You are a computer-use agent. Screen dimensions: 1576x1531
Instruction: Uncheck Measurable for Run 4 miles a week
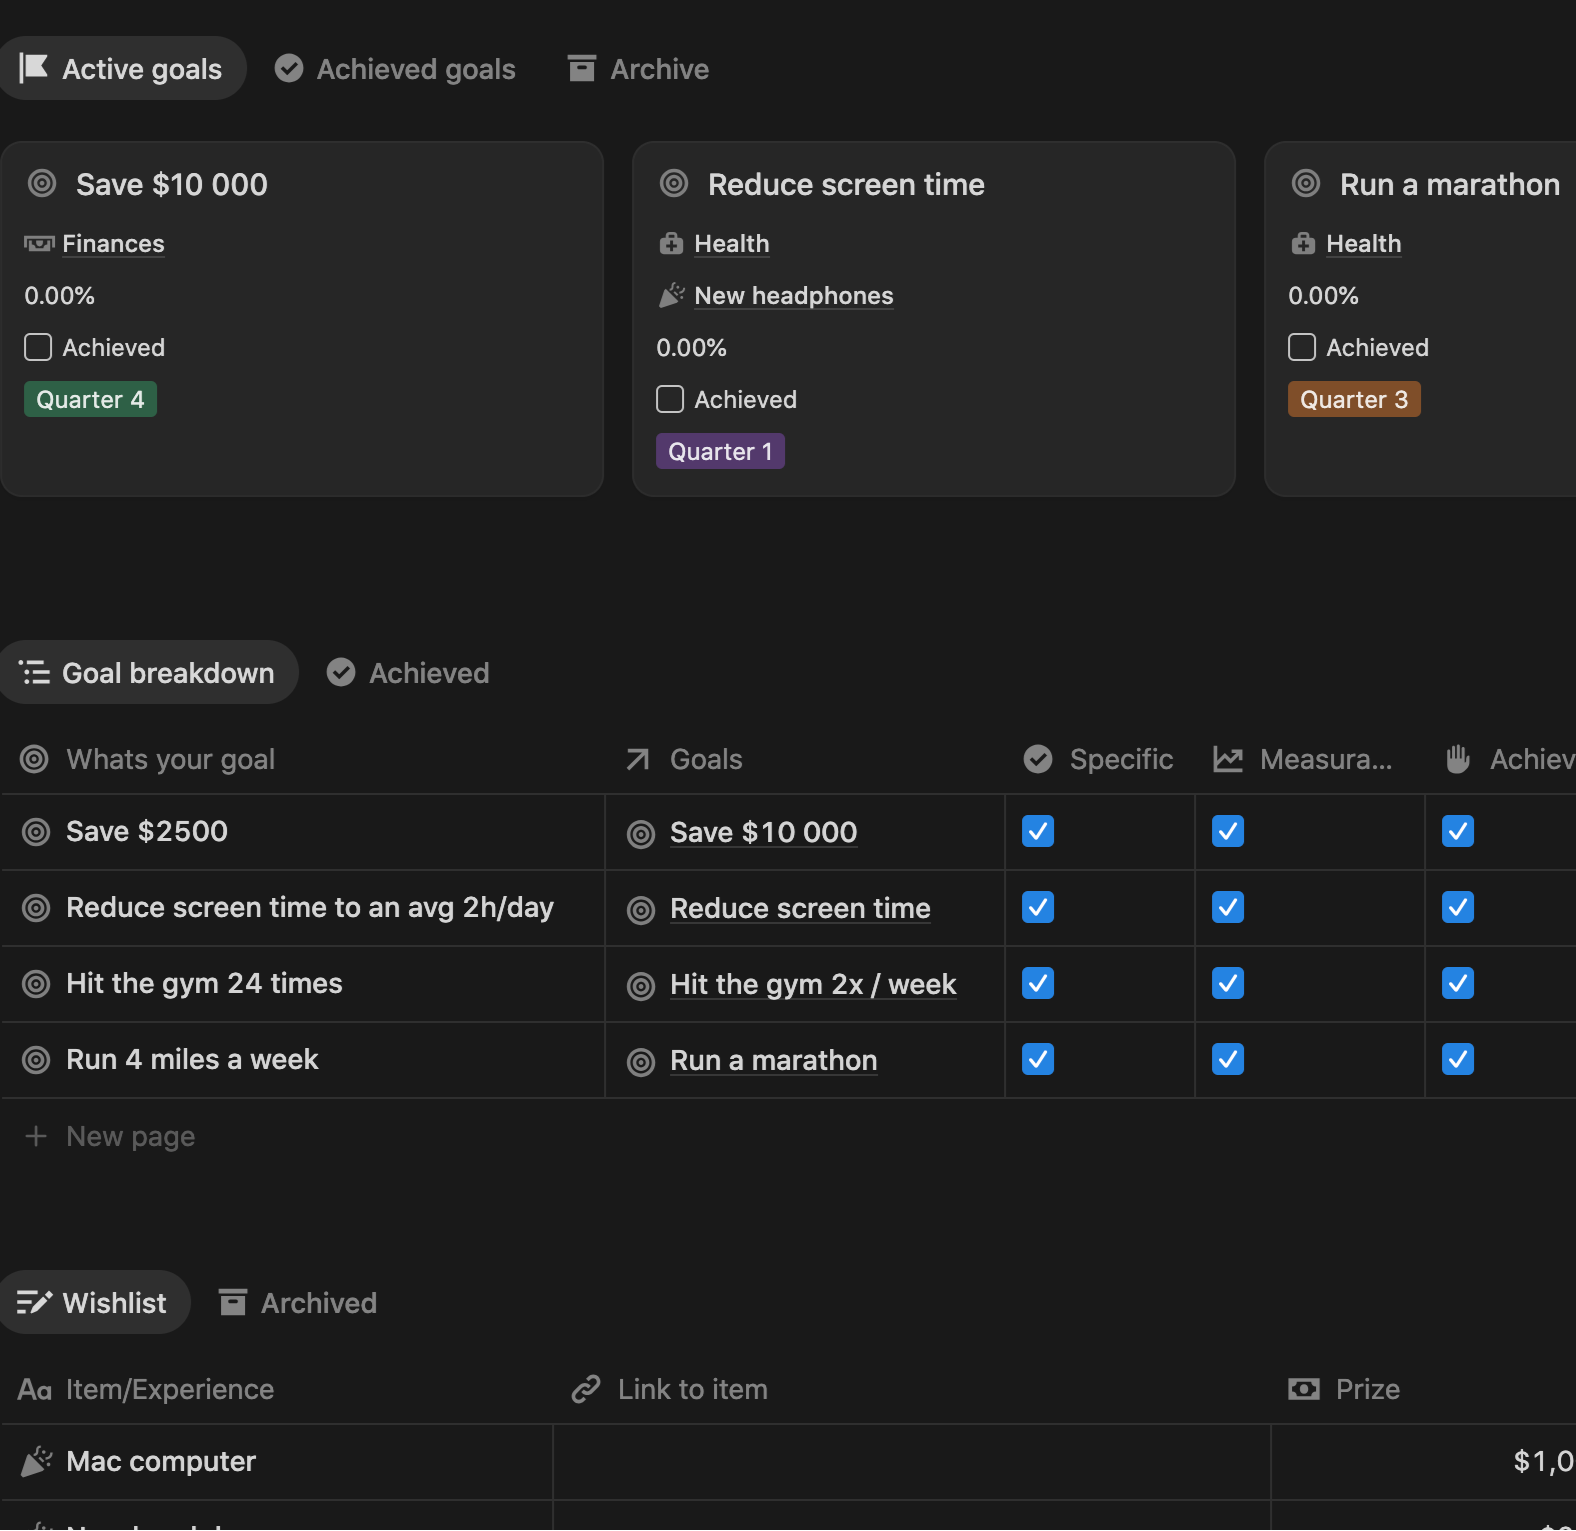1228,1059
